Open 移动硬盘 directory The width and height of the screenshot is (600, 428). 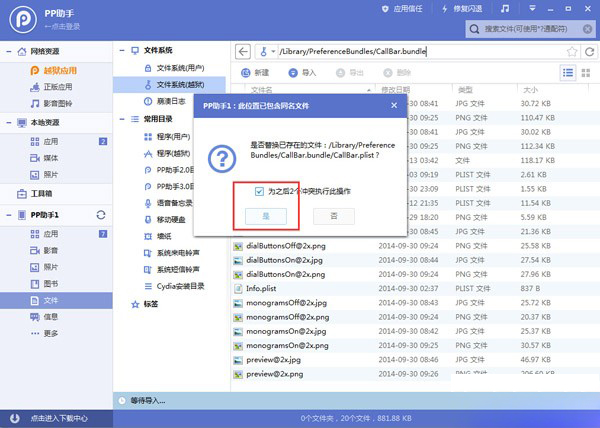[x=165, y=220]
